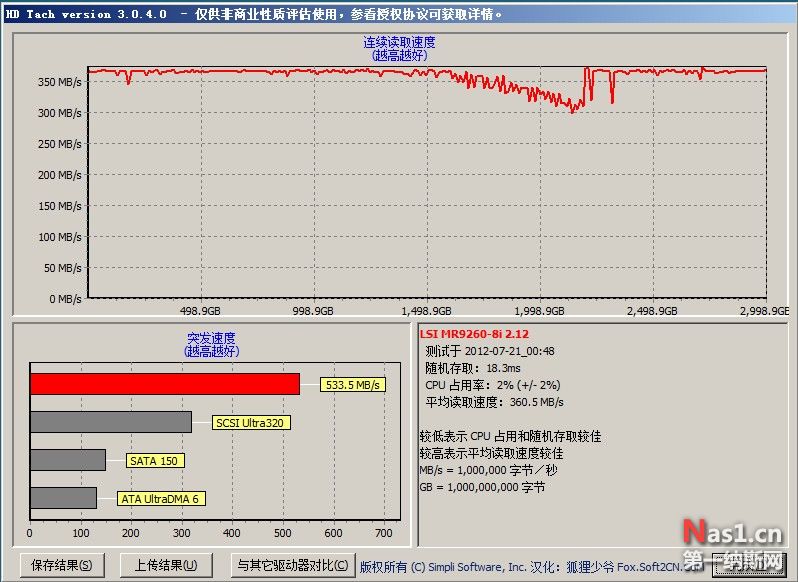
Task: Click the SCSI Ultra320 label
Action: [x=251, y=423]
